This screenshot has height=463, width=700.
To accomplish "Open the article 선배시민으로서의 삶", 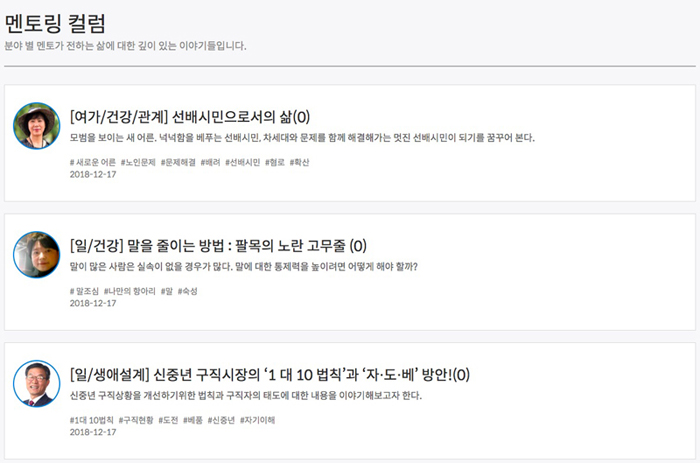I will [190, 116].
